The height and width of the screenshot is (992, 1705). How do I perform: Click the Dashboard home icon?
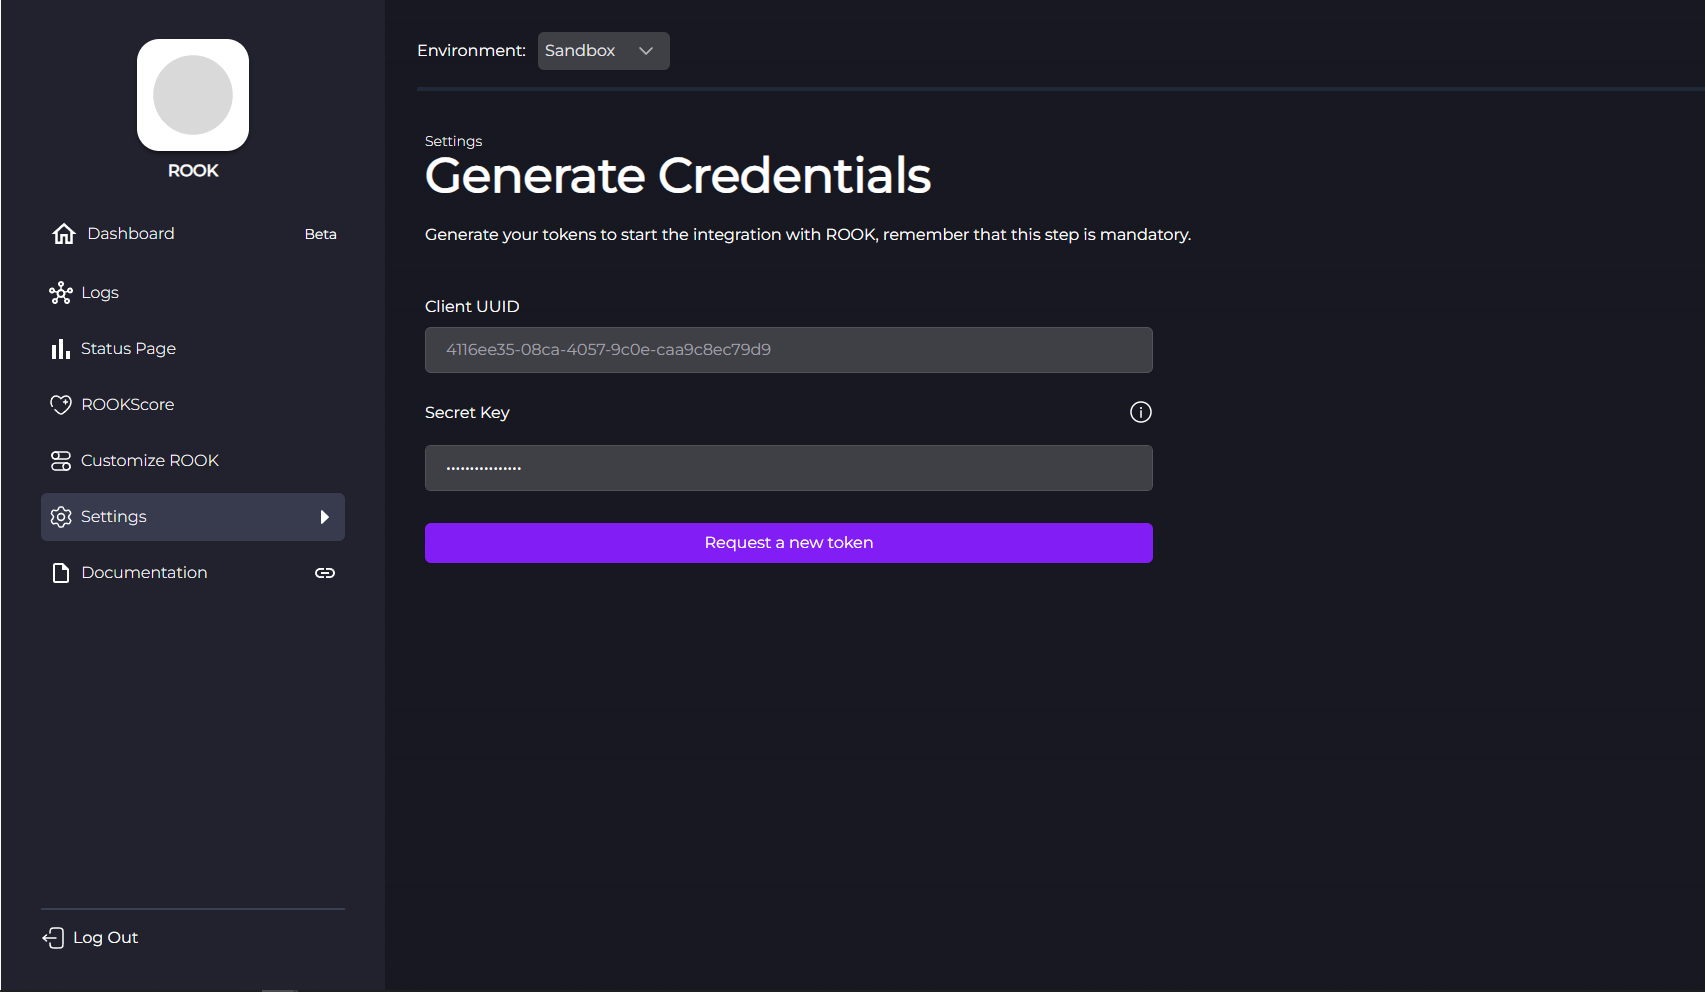(64, 234)
